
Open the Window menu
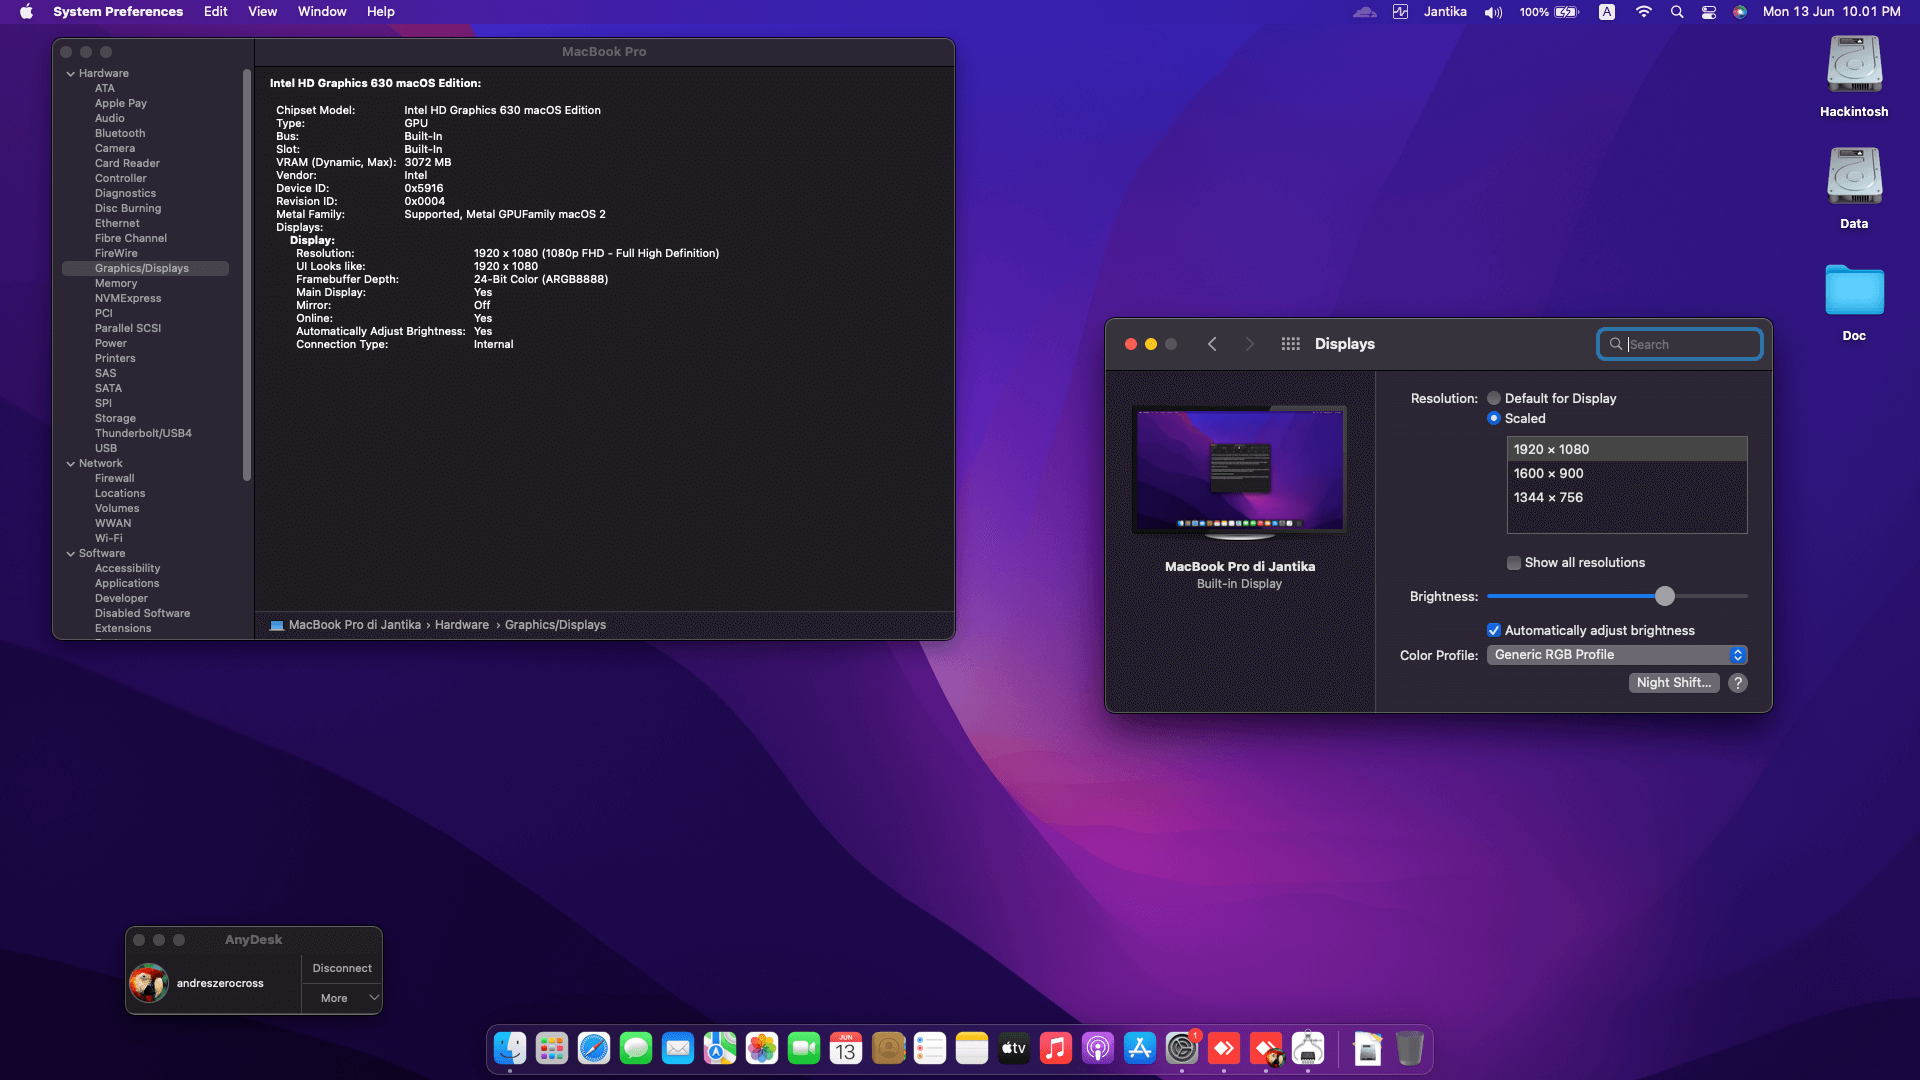pyautogui.click(x=322, y=12)
